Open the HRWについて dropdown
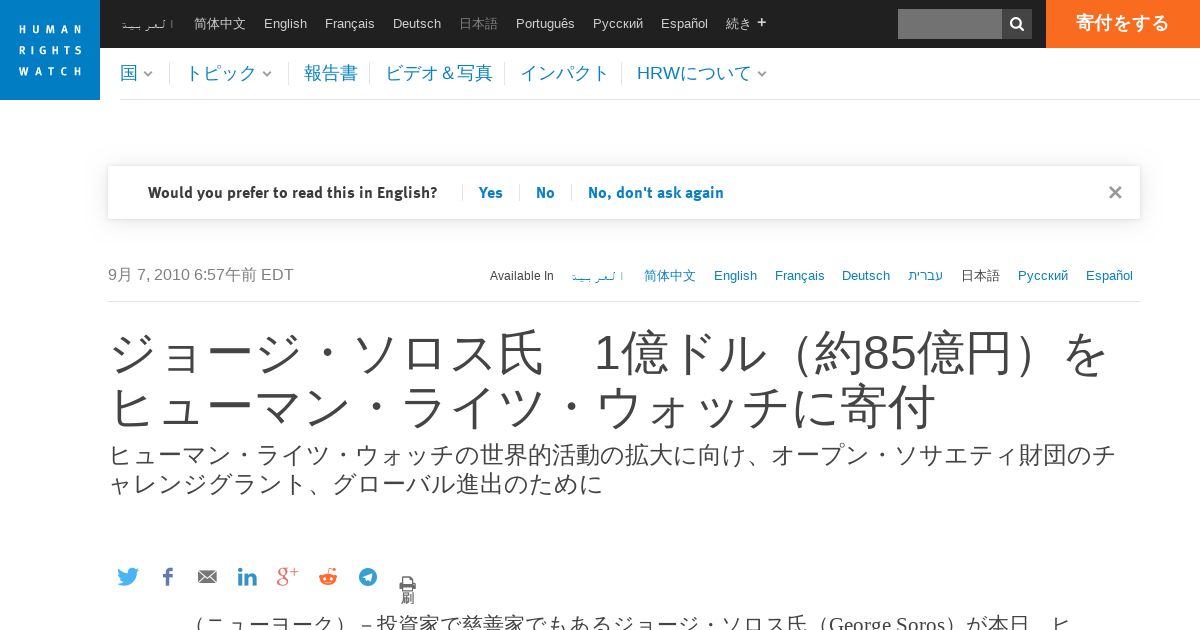 pyautogui.click(x=702, y=73)
